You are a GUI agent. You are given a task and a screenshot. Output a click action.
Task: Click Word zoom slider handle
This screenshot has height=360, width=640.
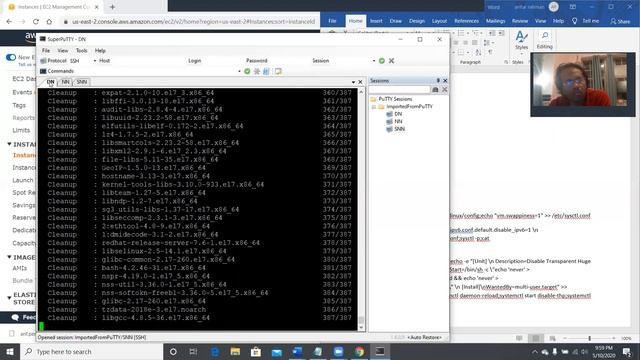coord(589,338)
